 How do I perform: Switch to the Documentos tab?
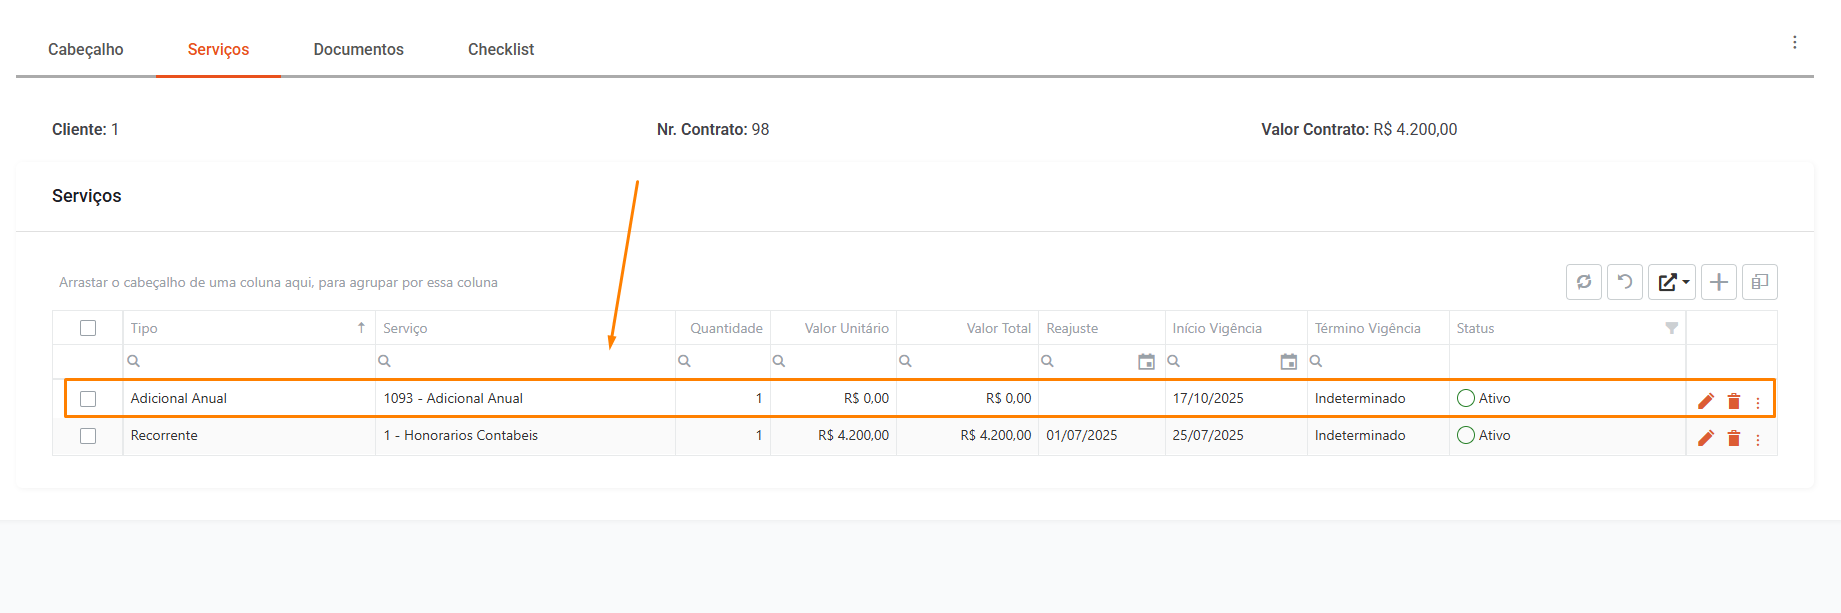[x=358, y=49]
